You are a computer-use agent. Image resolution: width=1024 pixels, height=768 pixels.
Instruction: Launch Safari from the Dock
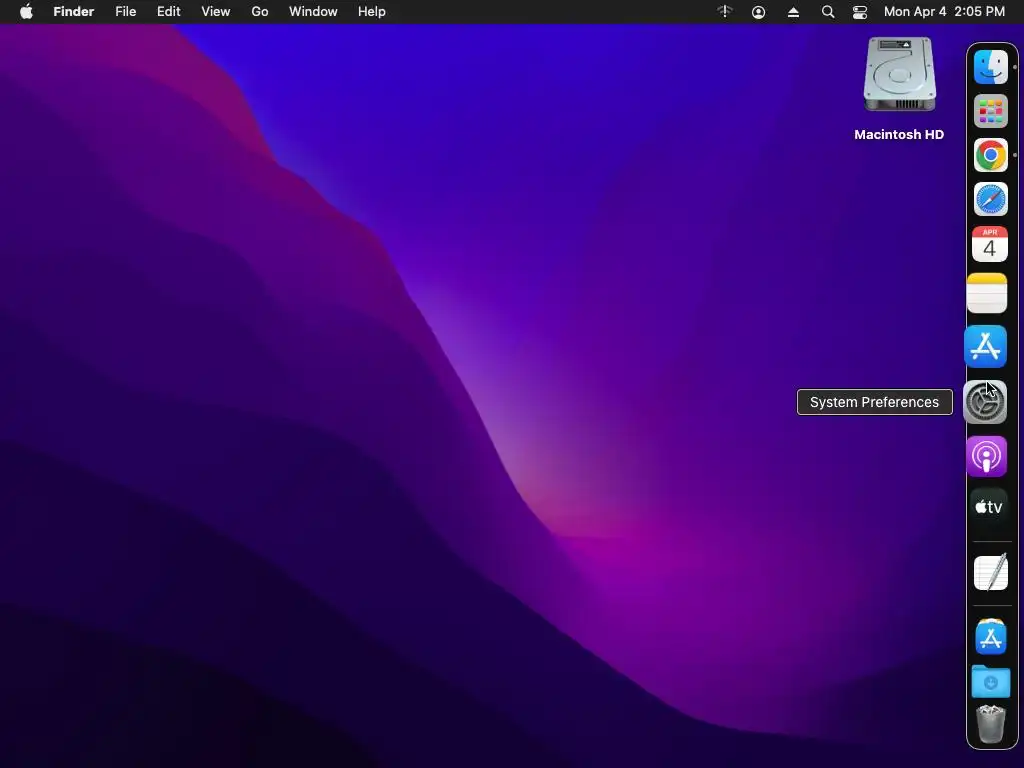tap(991, 199)
